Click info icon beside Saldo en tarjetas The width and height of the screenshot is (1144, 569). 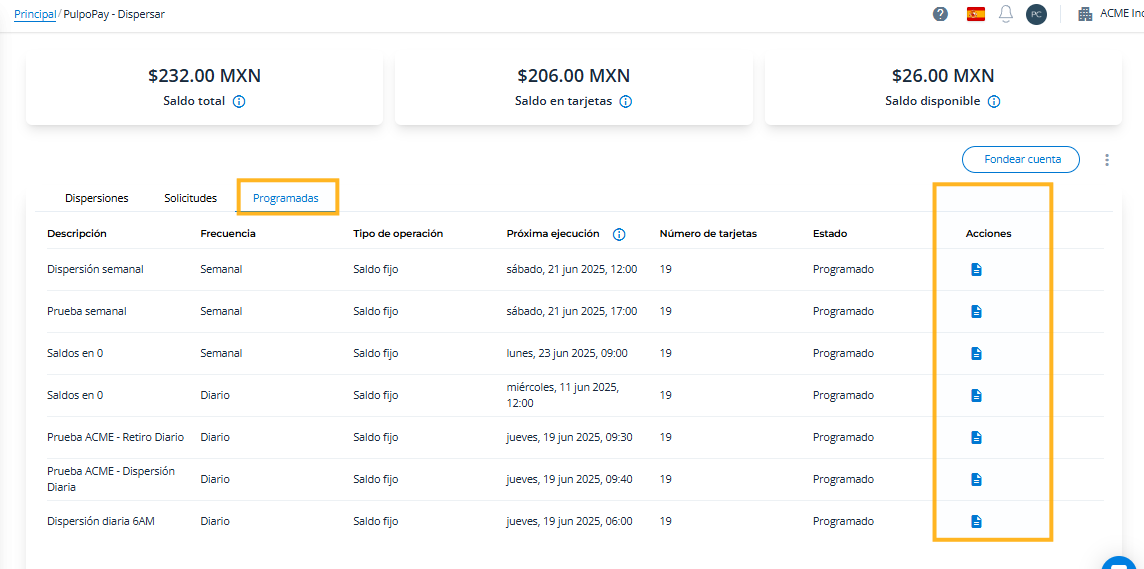pos(625,101)
